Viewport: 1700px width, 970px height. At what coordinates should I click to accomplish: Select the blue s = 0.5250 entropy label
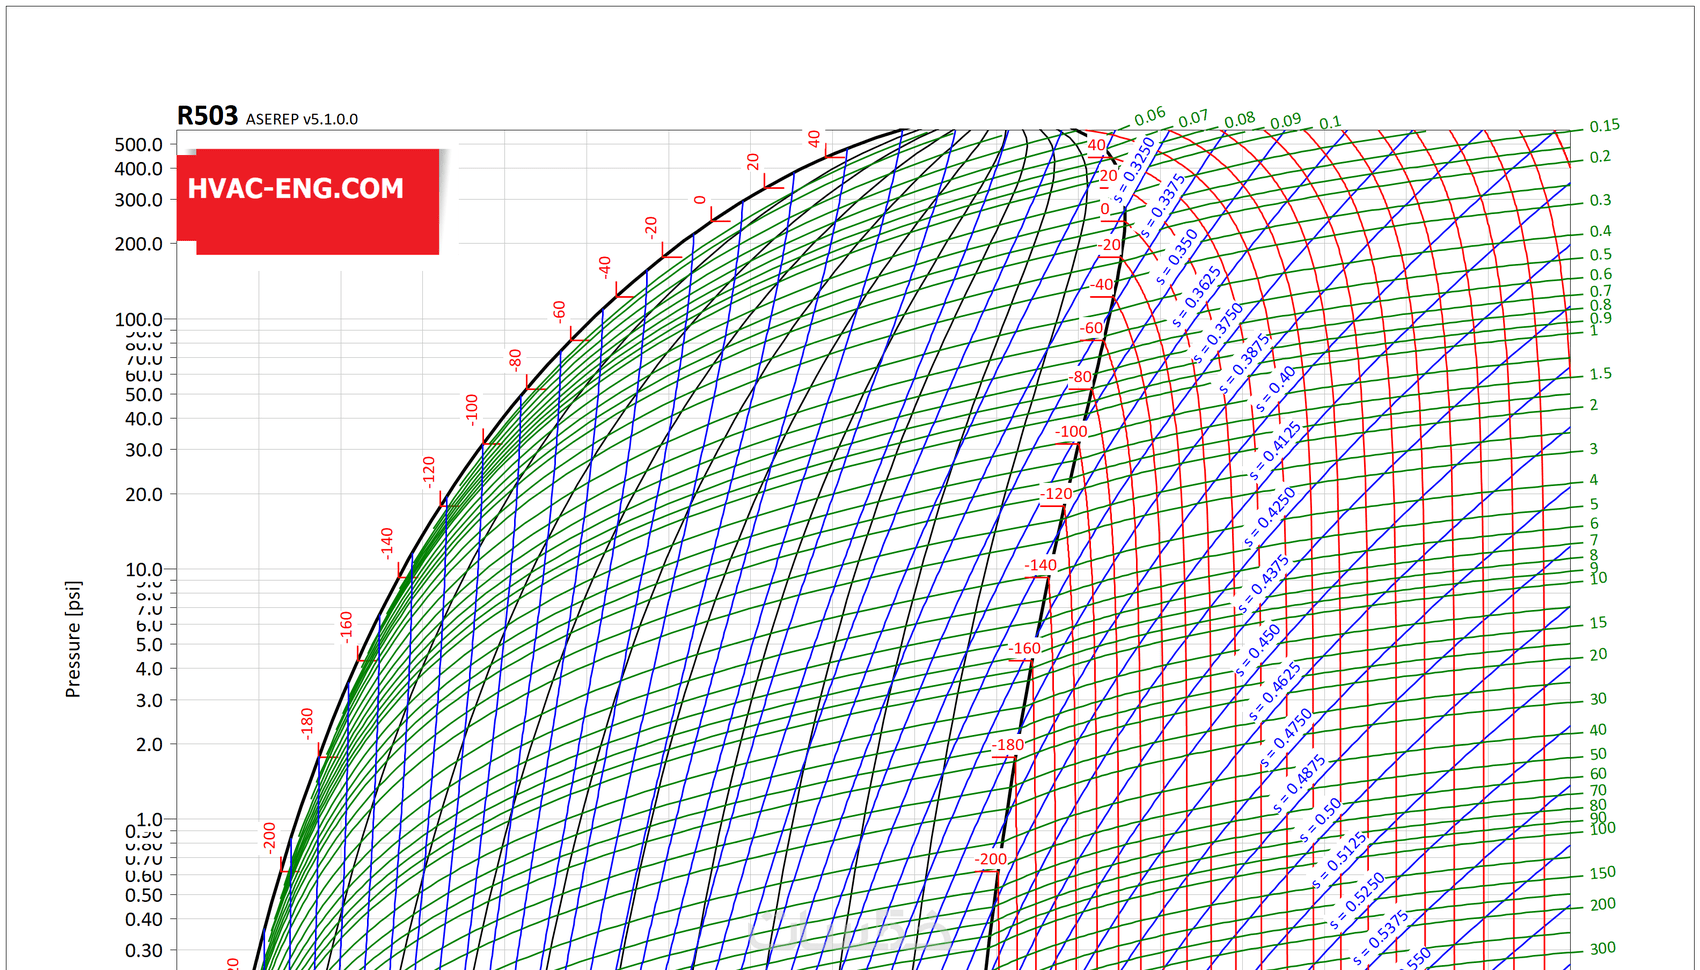pos(1358,901)
